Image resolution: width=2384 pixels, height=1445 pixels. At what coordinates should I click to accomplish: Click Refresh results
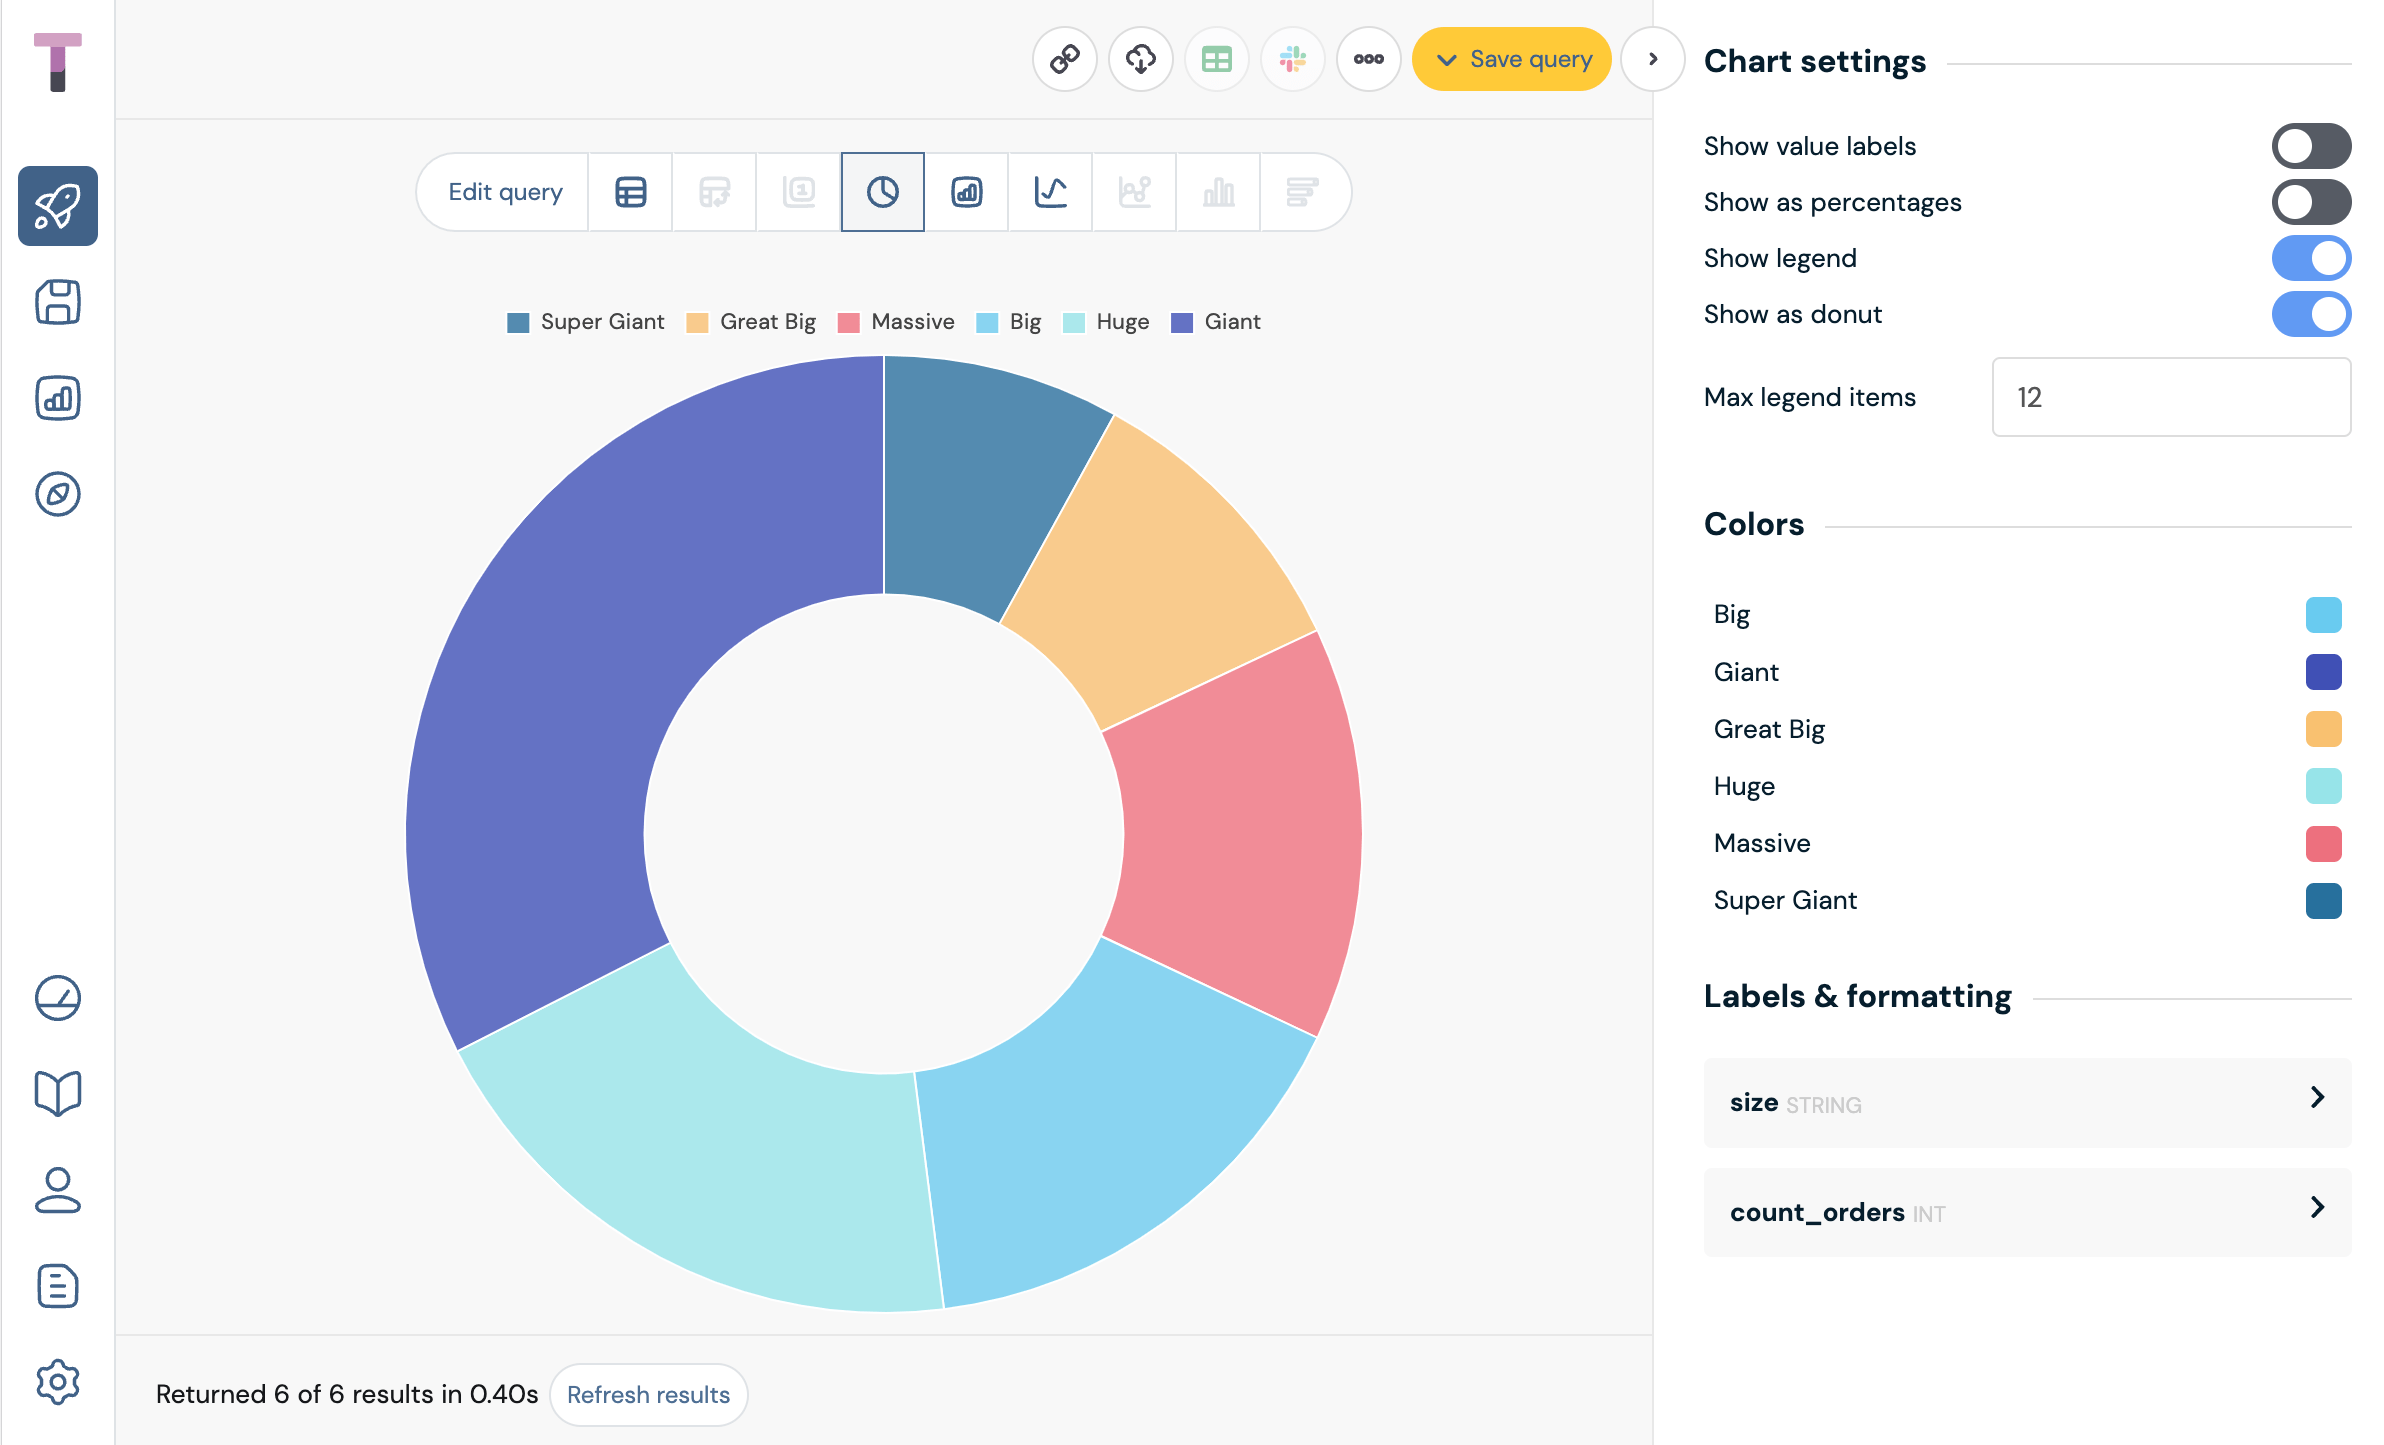[x=648, y=1394]
